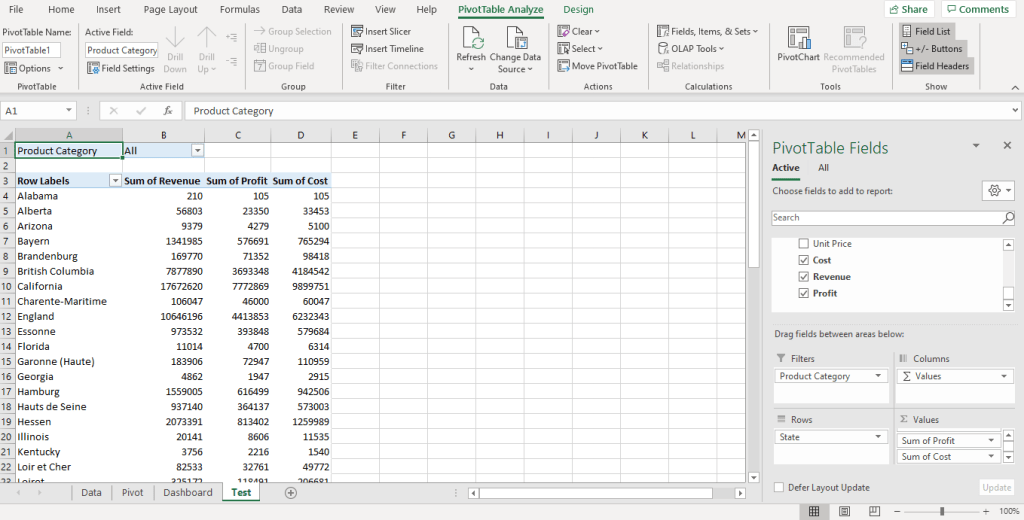Open the State field dropdown in Rows area
Screen dimensions: 1024x520
(x=879, y=437)
